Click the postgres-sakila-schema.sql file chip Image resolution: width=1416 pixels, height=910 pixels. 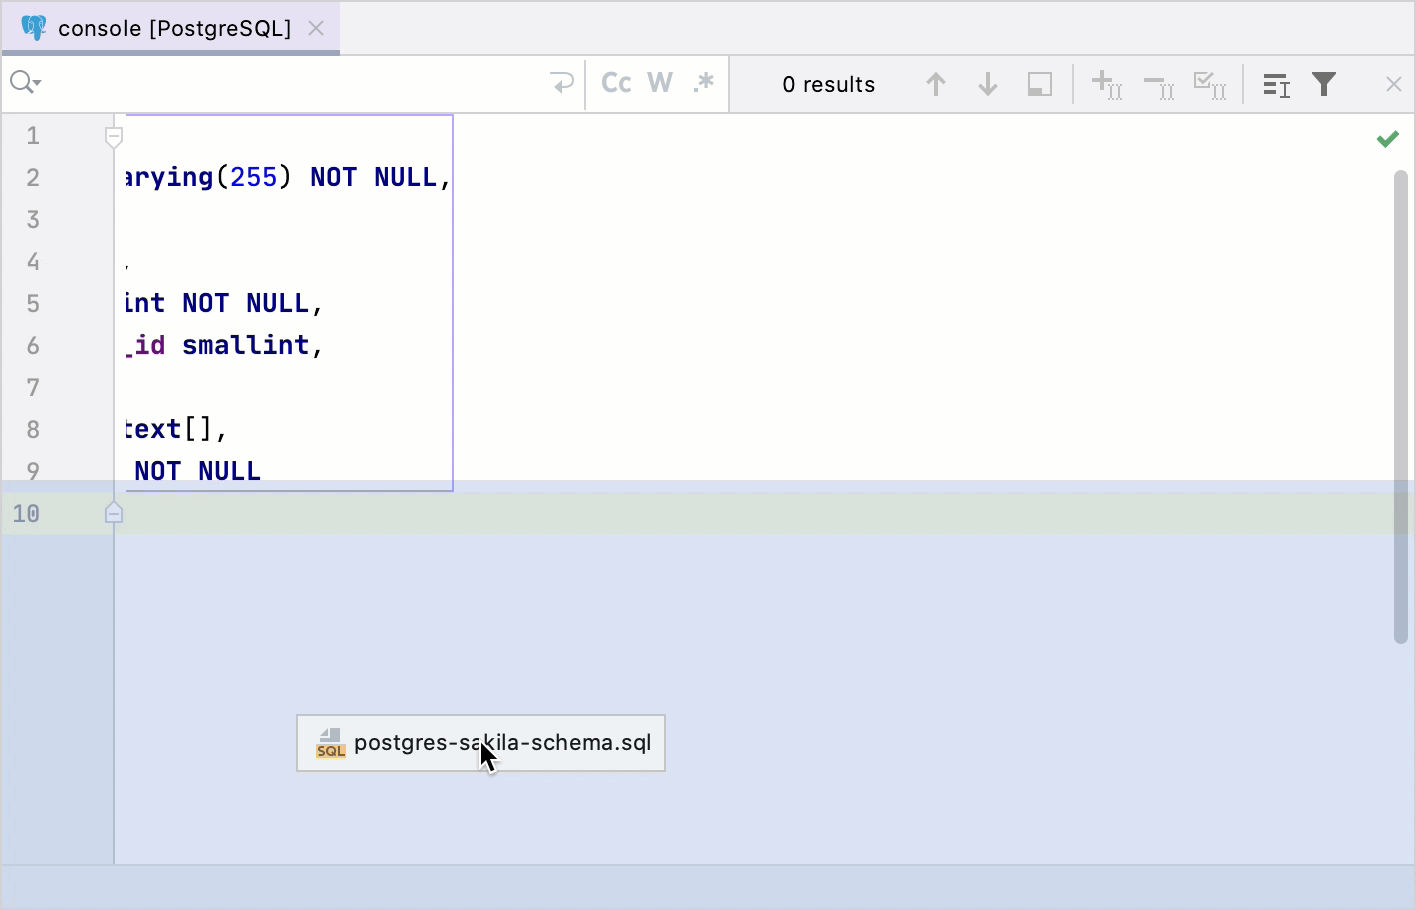coord(480,743)
